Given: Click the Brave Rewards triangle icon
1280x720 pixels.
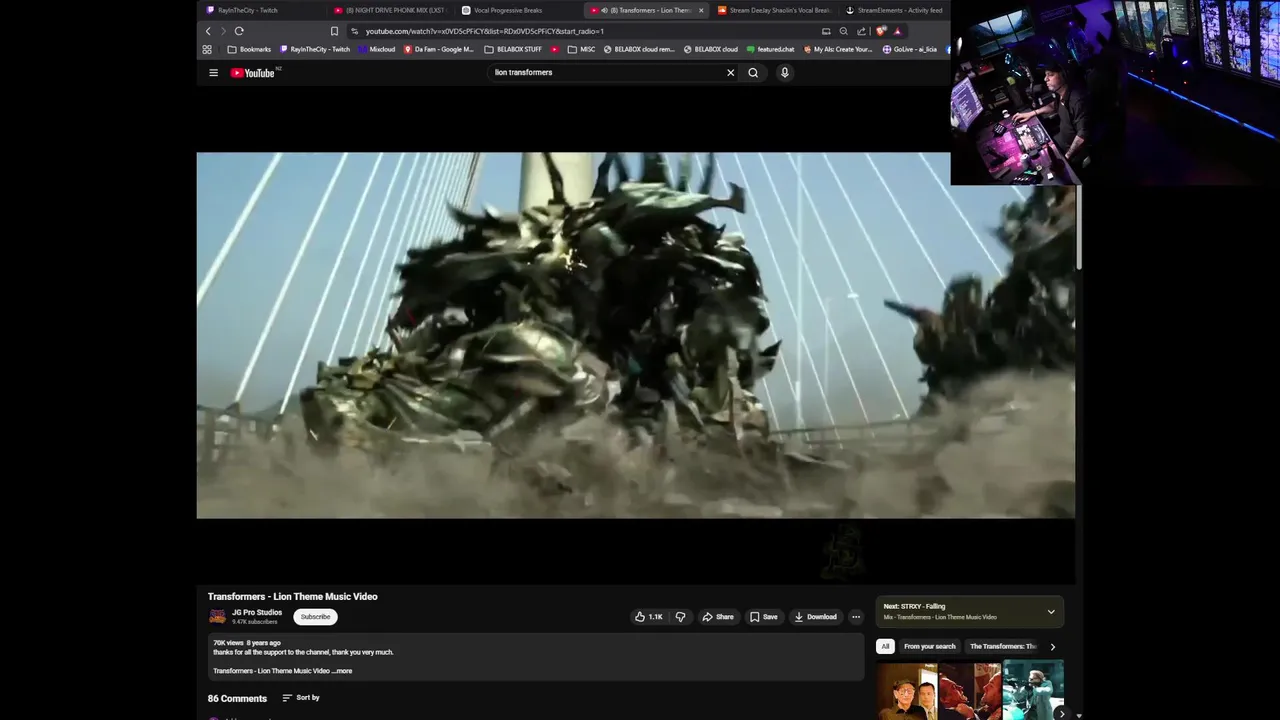Looking at the screenshot, I should point(897,31).
